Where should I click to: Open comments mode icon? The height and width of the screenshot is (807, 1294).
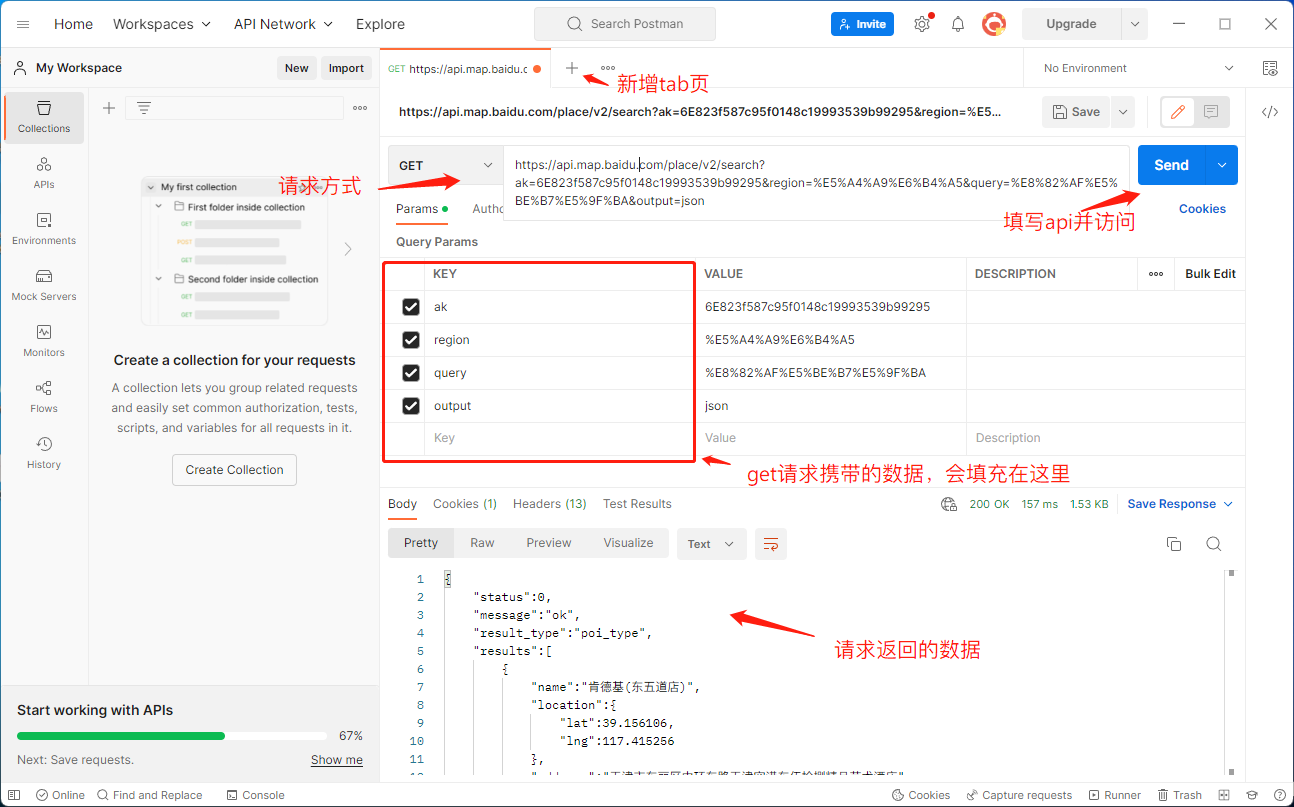point(1211,112)
